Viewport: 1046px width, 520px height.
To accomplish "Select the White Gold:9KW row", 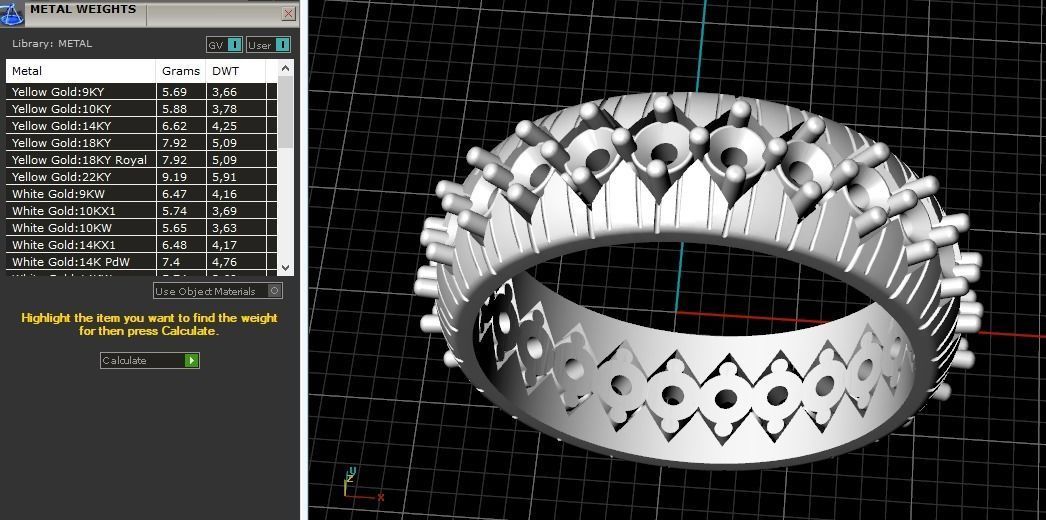I will point(141,194).
